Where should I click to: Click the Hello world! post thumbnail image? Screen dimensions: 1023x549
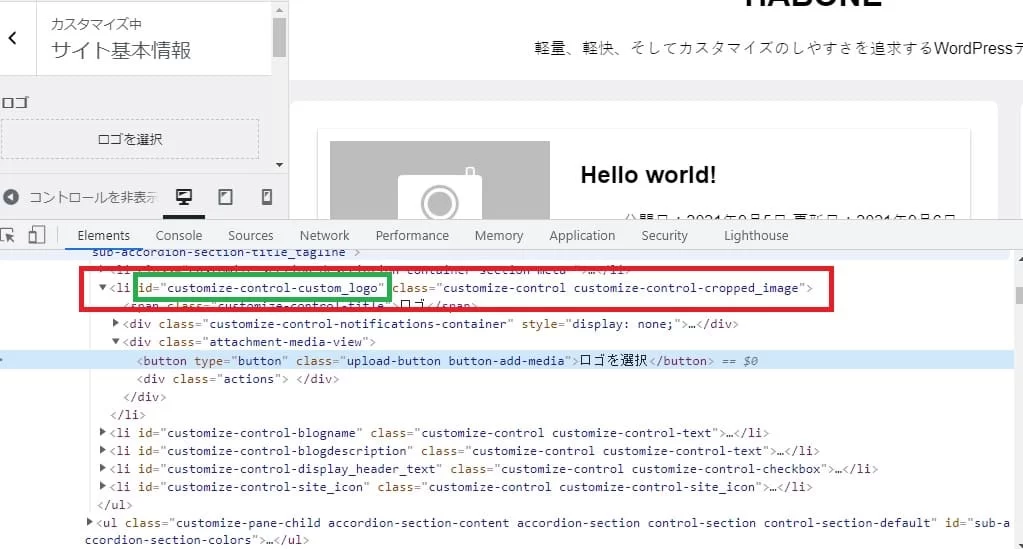click(x=440, y=180)
